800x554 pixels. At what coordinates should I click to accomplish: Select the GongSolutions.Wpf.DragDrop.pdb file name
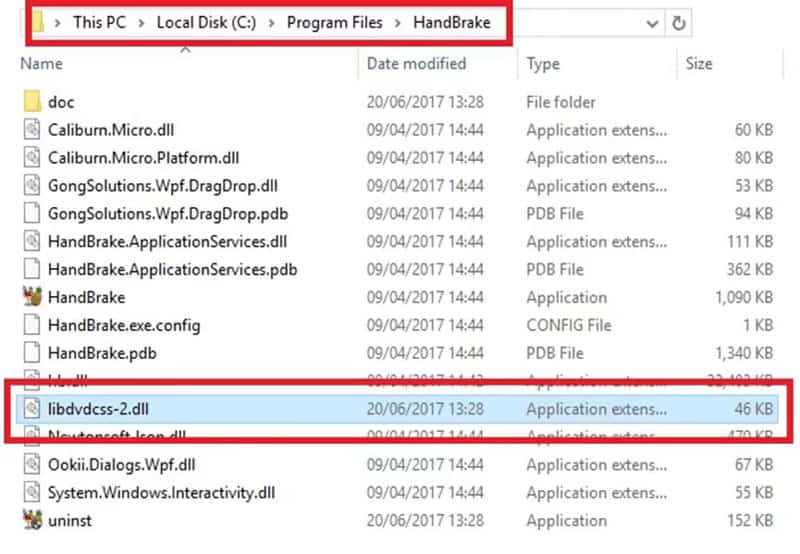tap(168, 214)
